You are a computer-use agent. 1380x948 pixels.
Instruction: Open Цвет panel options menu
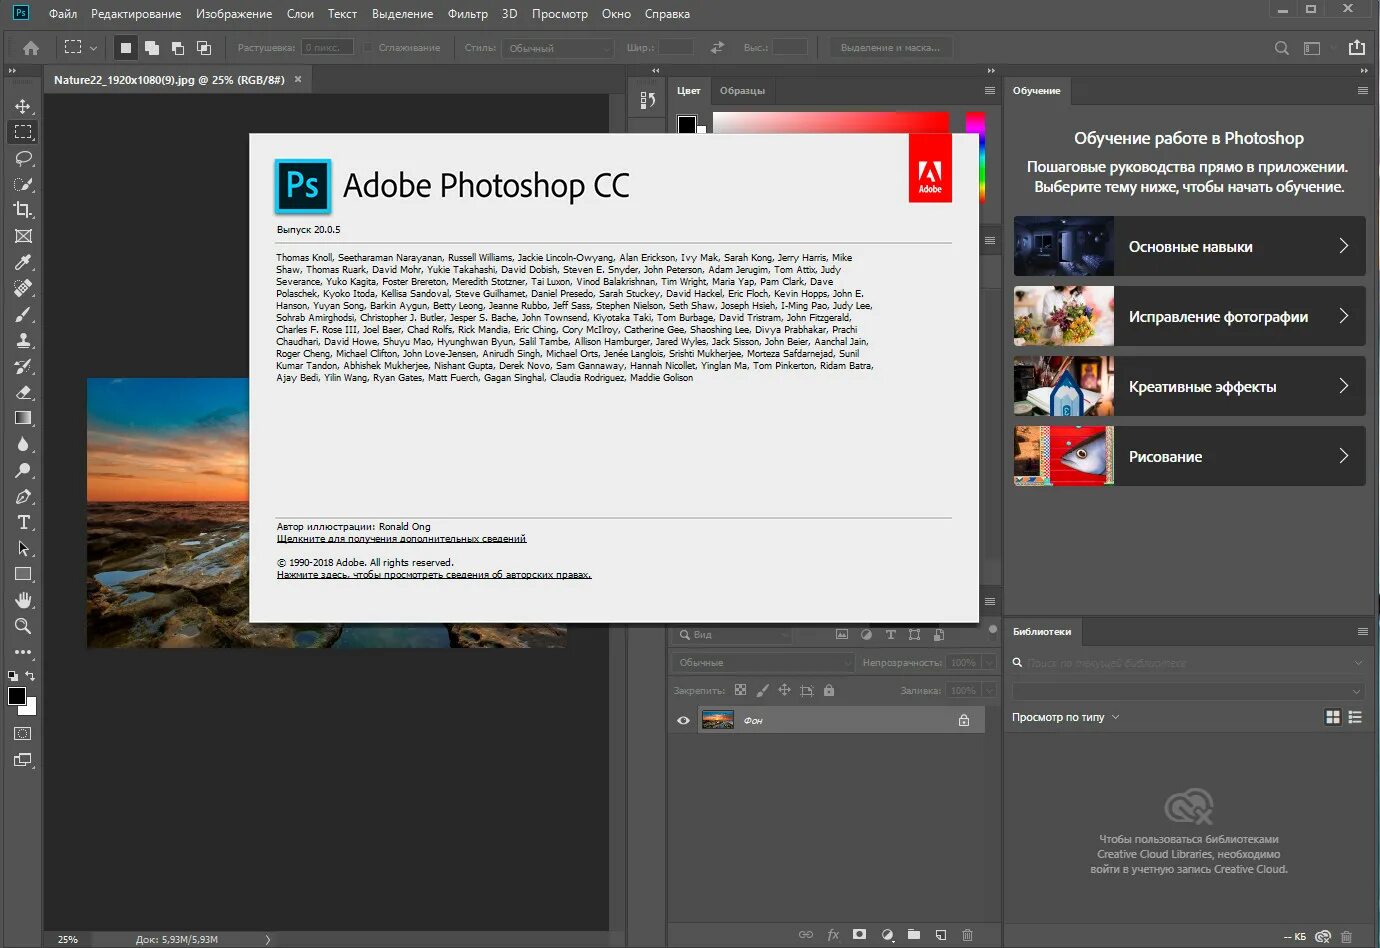coord(990,90)
